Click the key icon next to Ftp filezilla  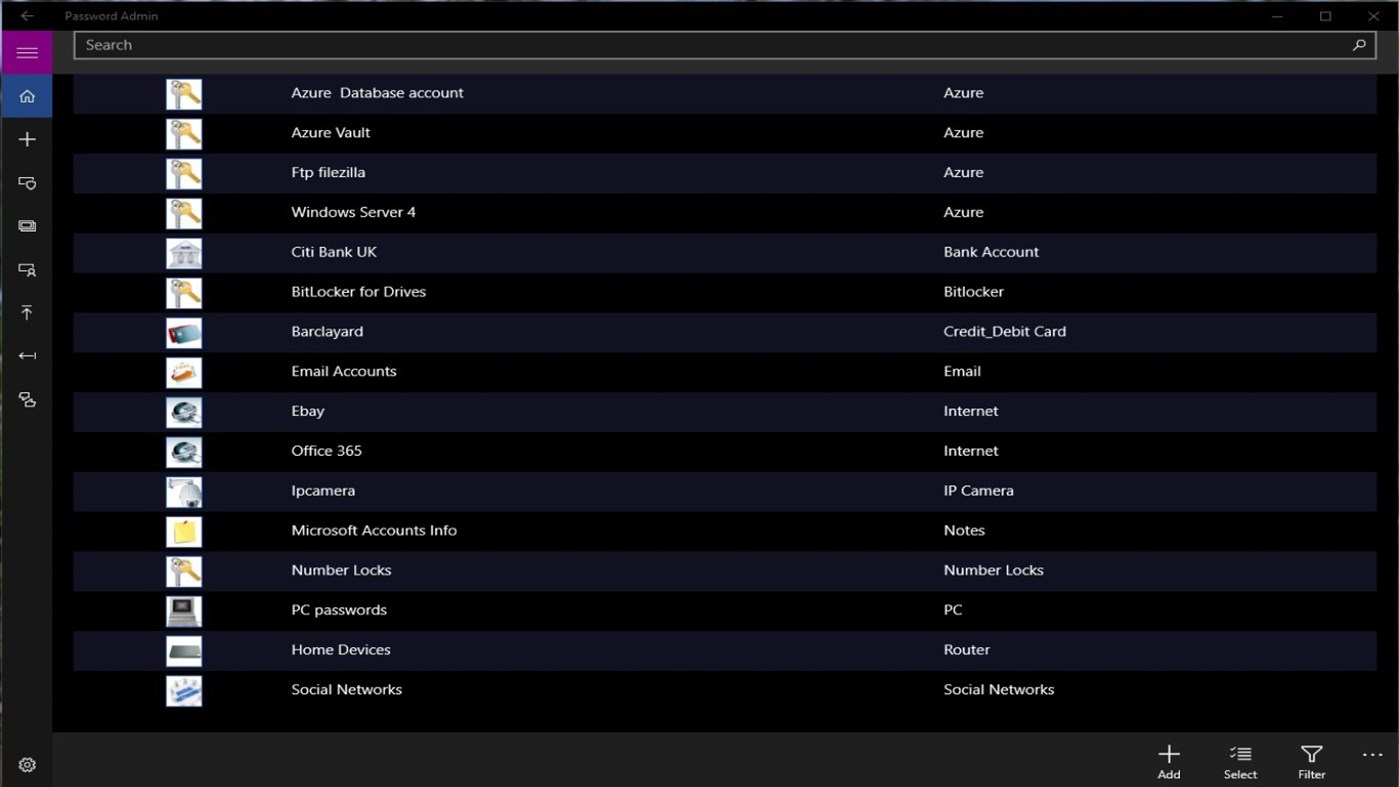coord(184,174)
